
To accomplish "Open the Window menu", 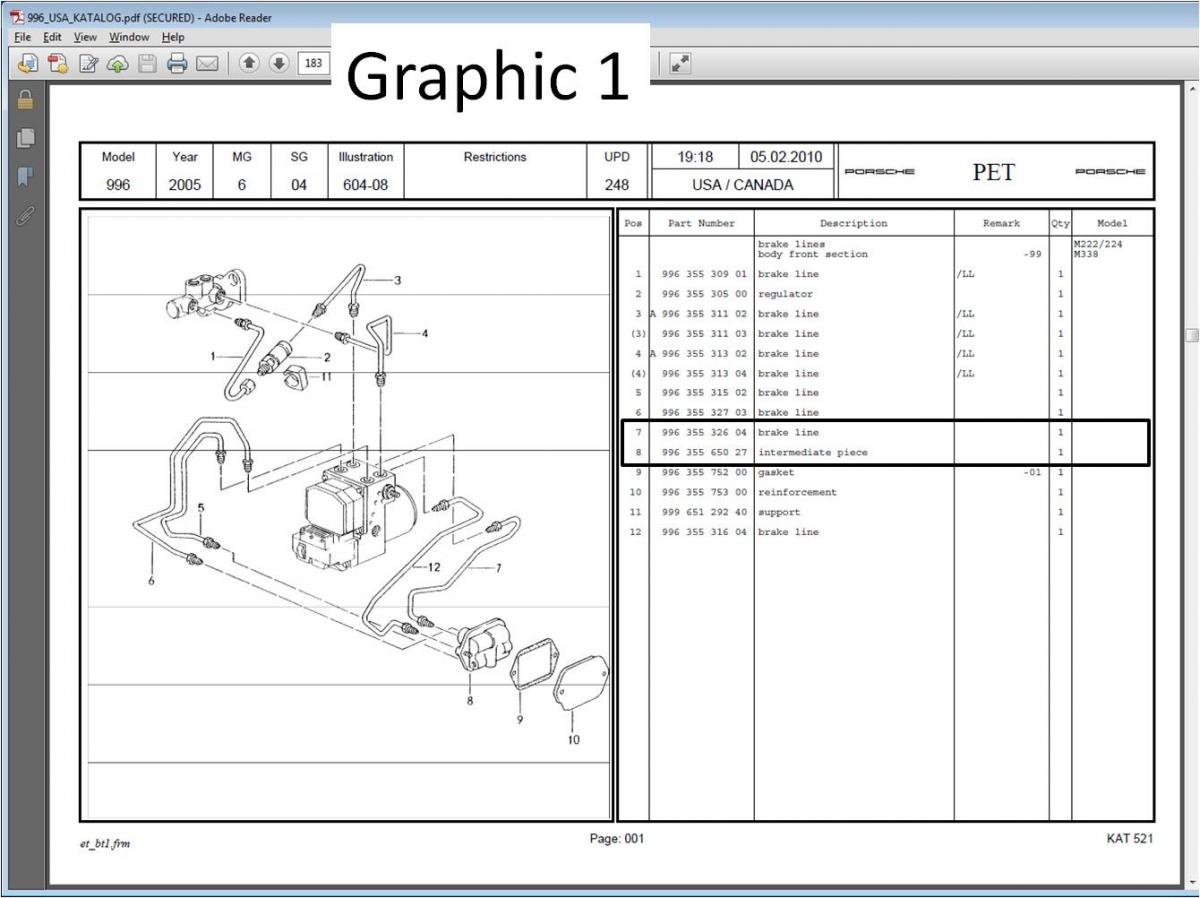I will click(x=129, y=37).
